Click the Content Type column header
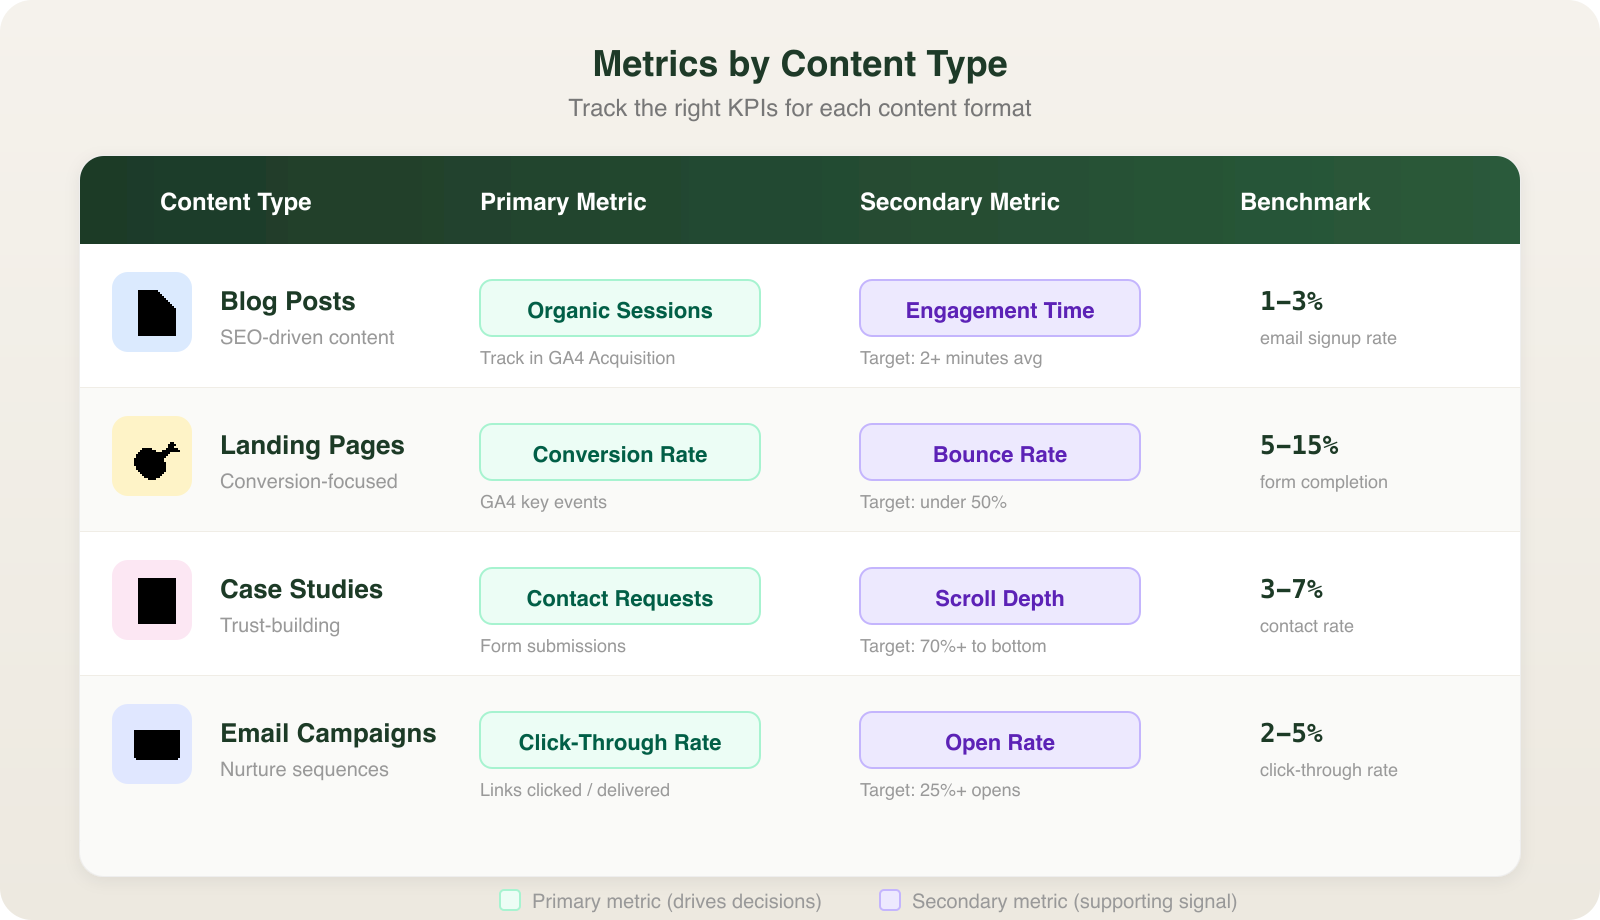The height and width of the screenshot is (920, 1600). pos(235,201)
